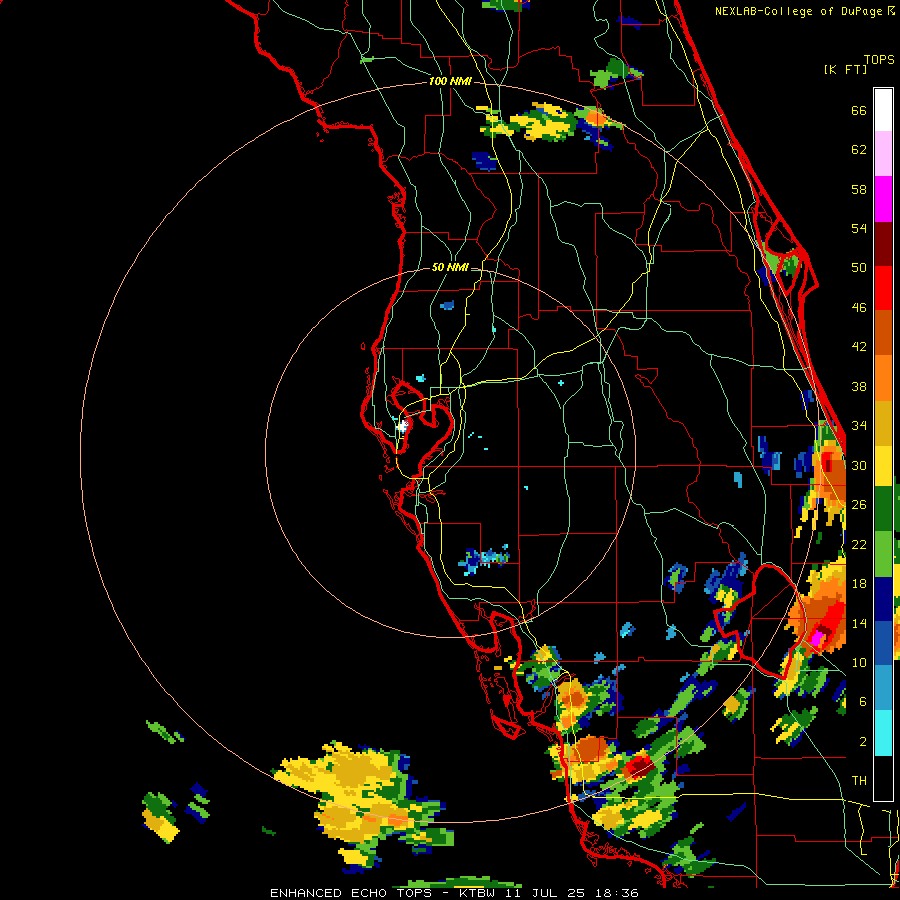Click the 66 value on the legend
The height and width of the screenshot is (900, 900).
859,110
